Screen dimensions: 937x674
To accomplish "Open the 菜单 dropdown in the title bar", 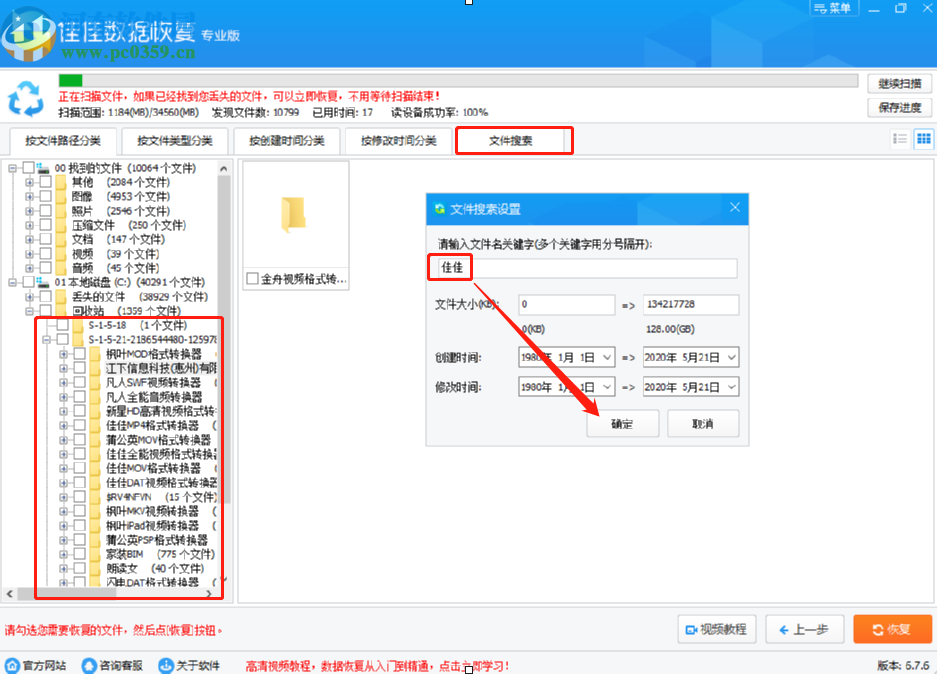I will 833,8.
